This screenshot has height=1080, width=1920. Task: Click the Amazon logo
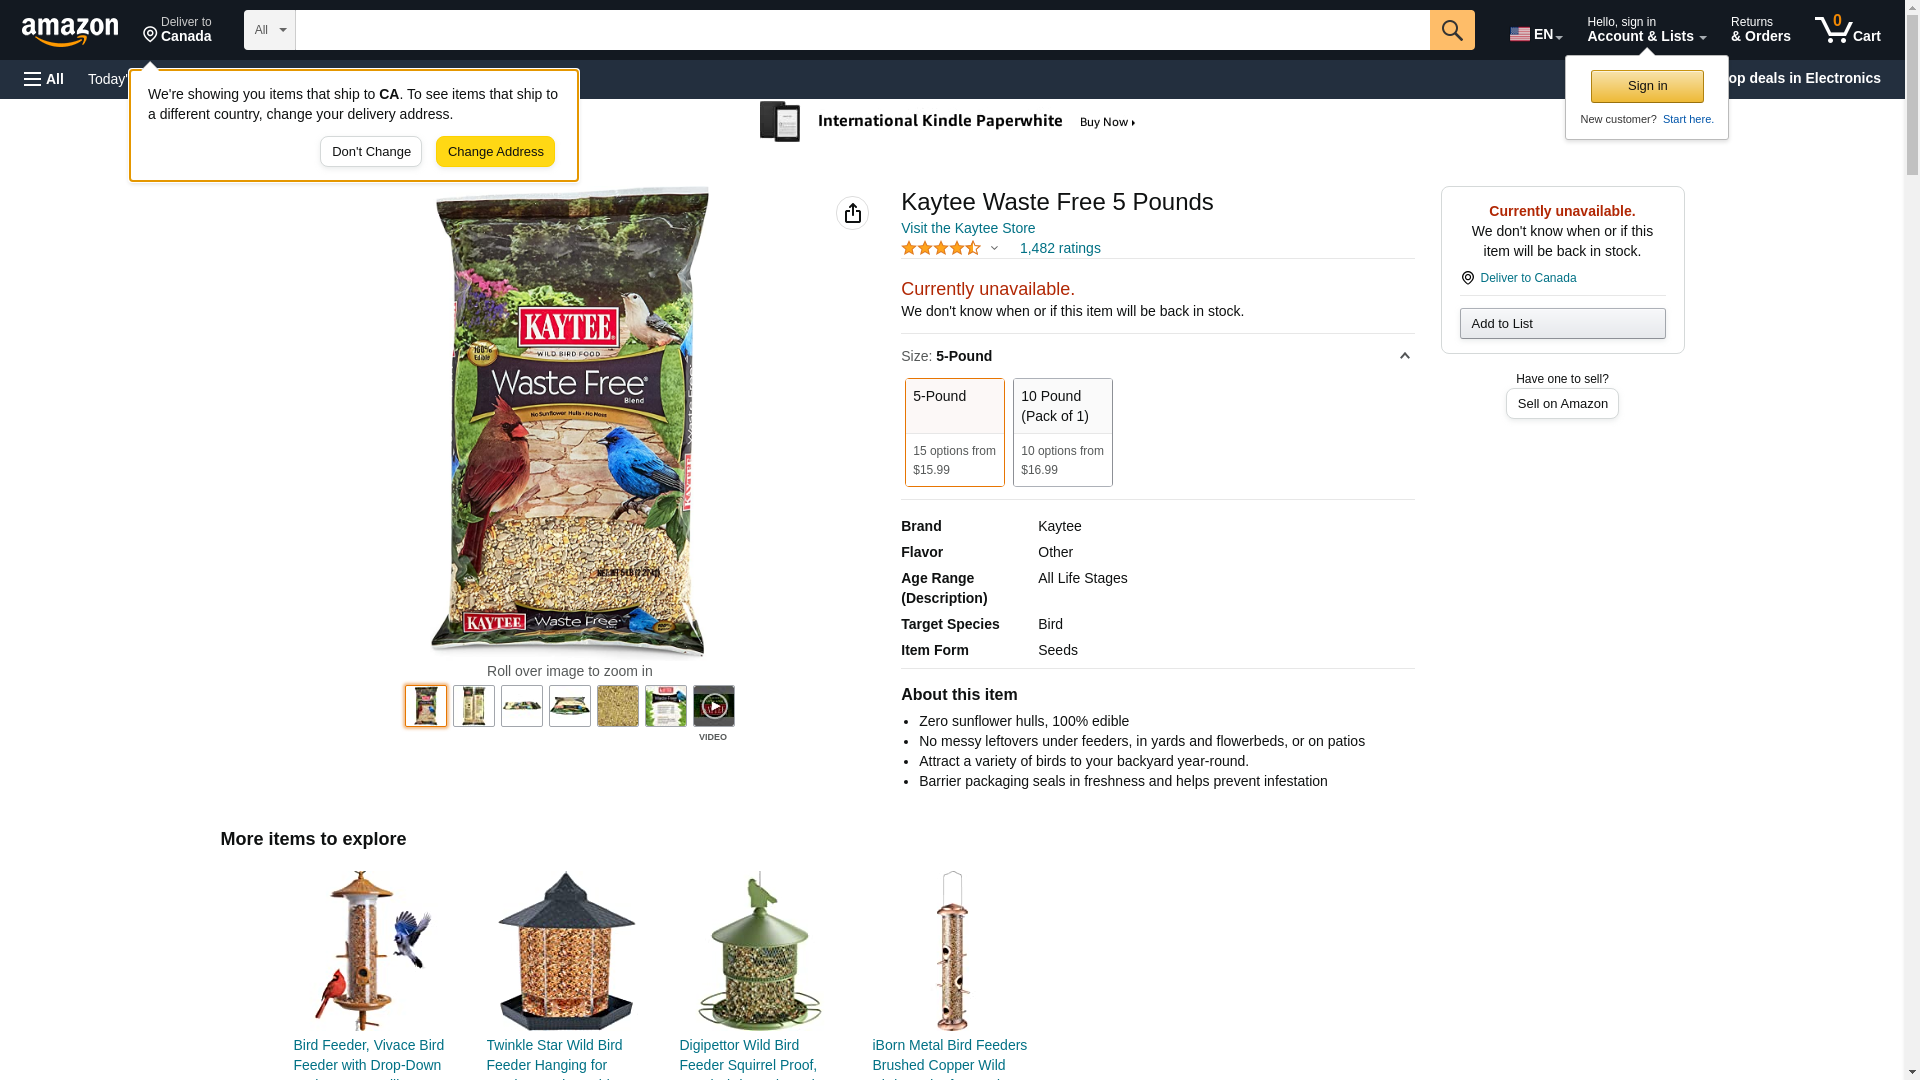(70, 31)
